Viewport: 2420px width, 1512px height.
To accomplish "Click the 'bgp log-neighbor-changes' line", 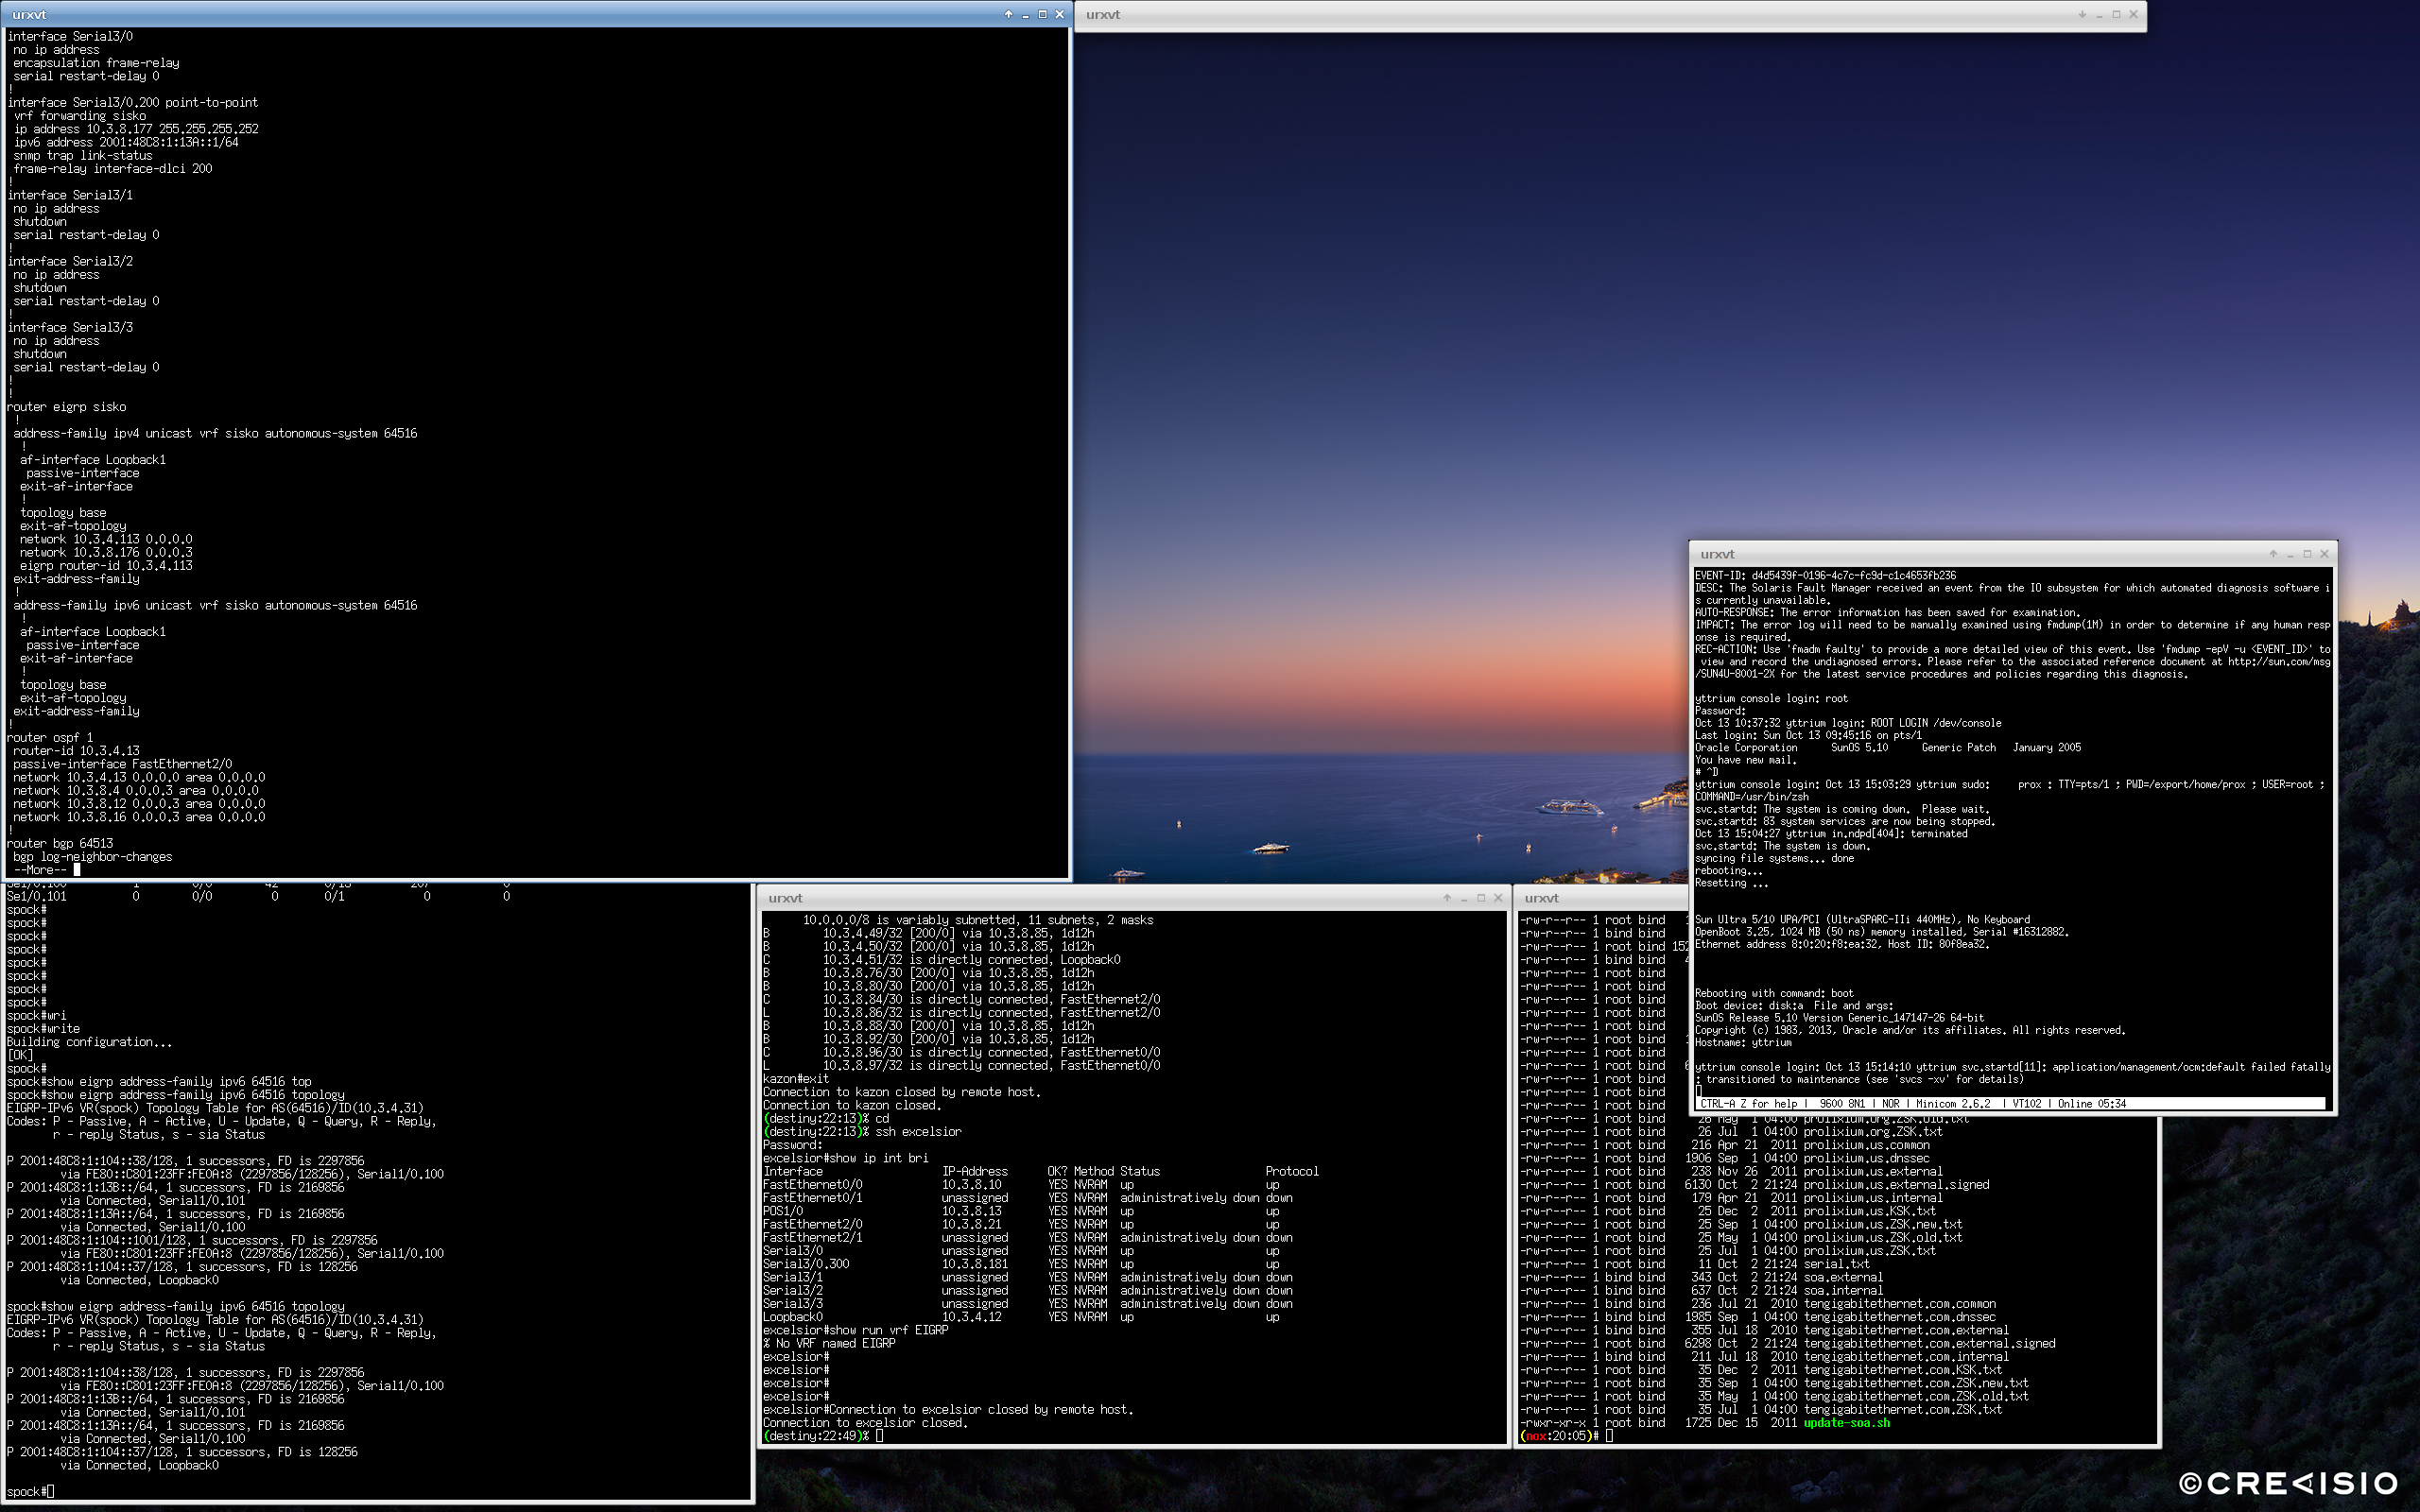I will tap(92, 857).
